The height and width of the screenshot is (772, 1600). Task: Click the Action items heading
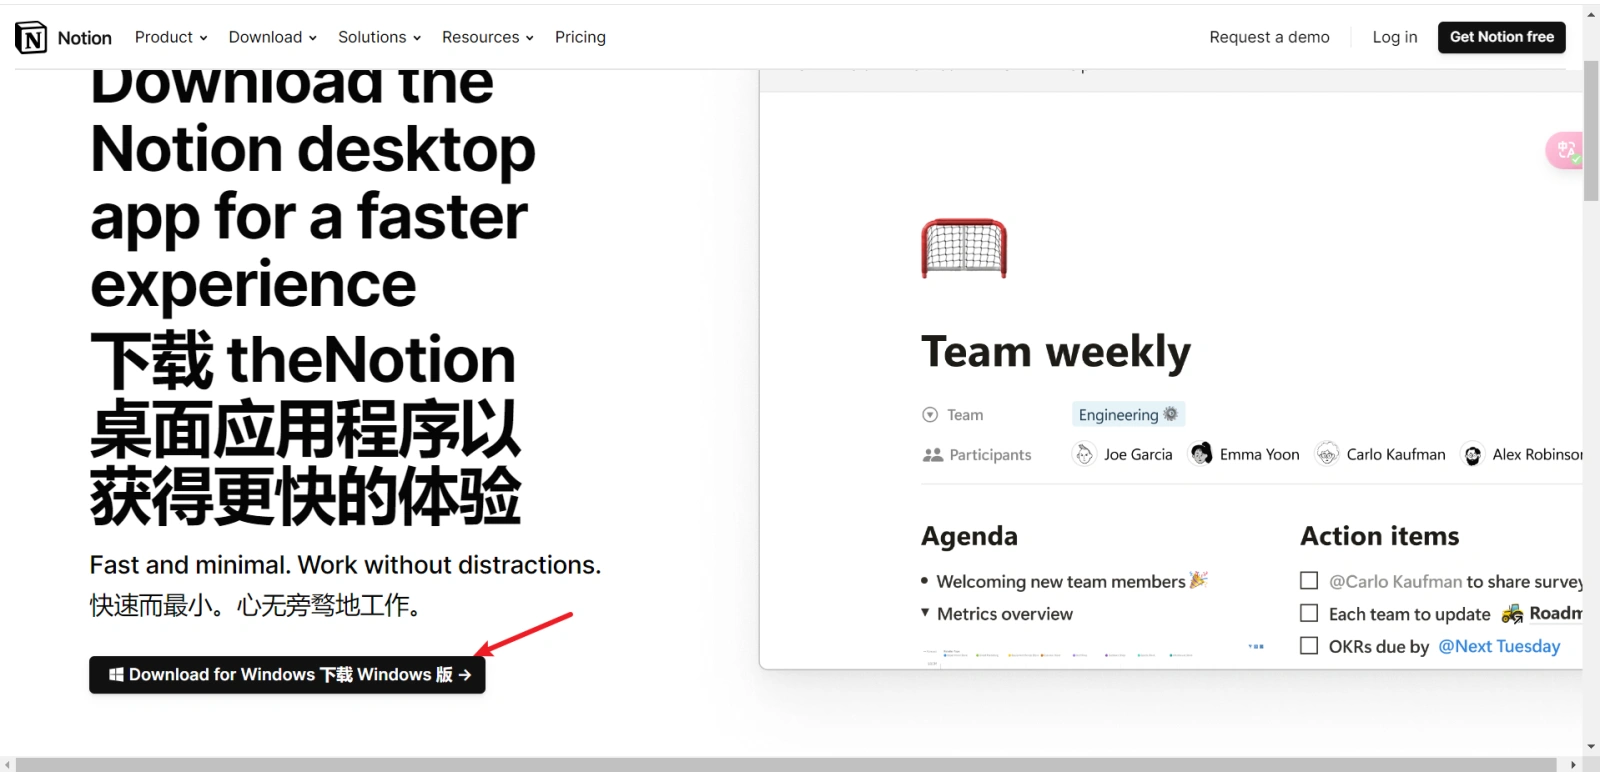coord(1380,536)
